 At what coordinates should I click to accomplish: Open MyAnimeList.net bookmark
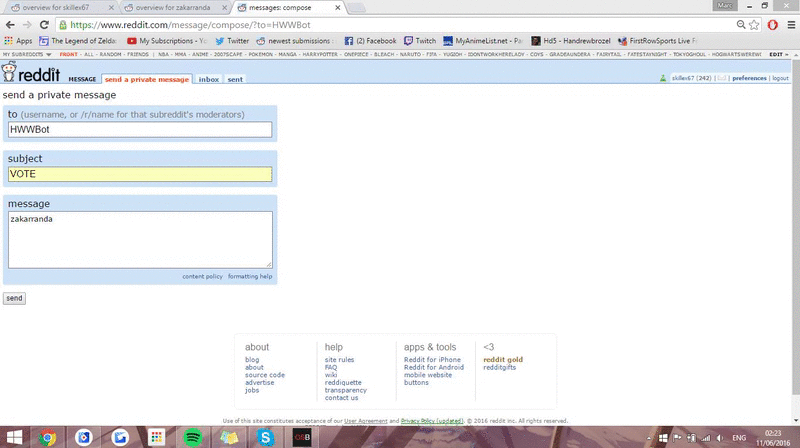pos(483,41)
